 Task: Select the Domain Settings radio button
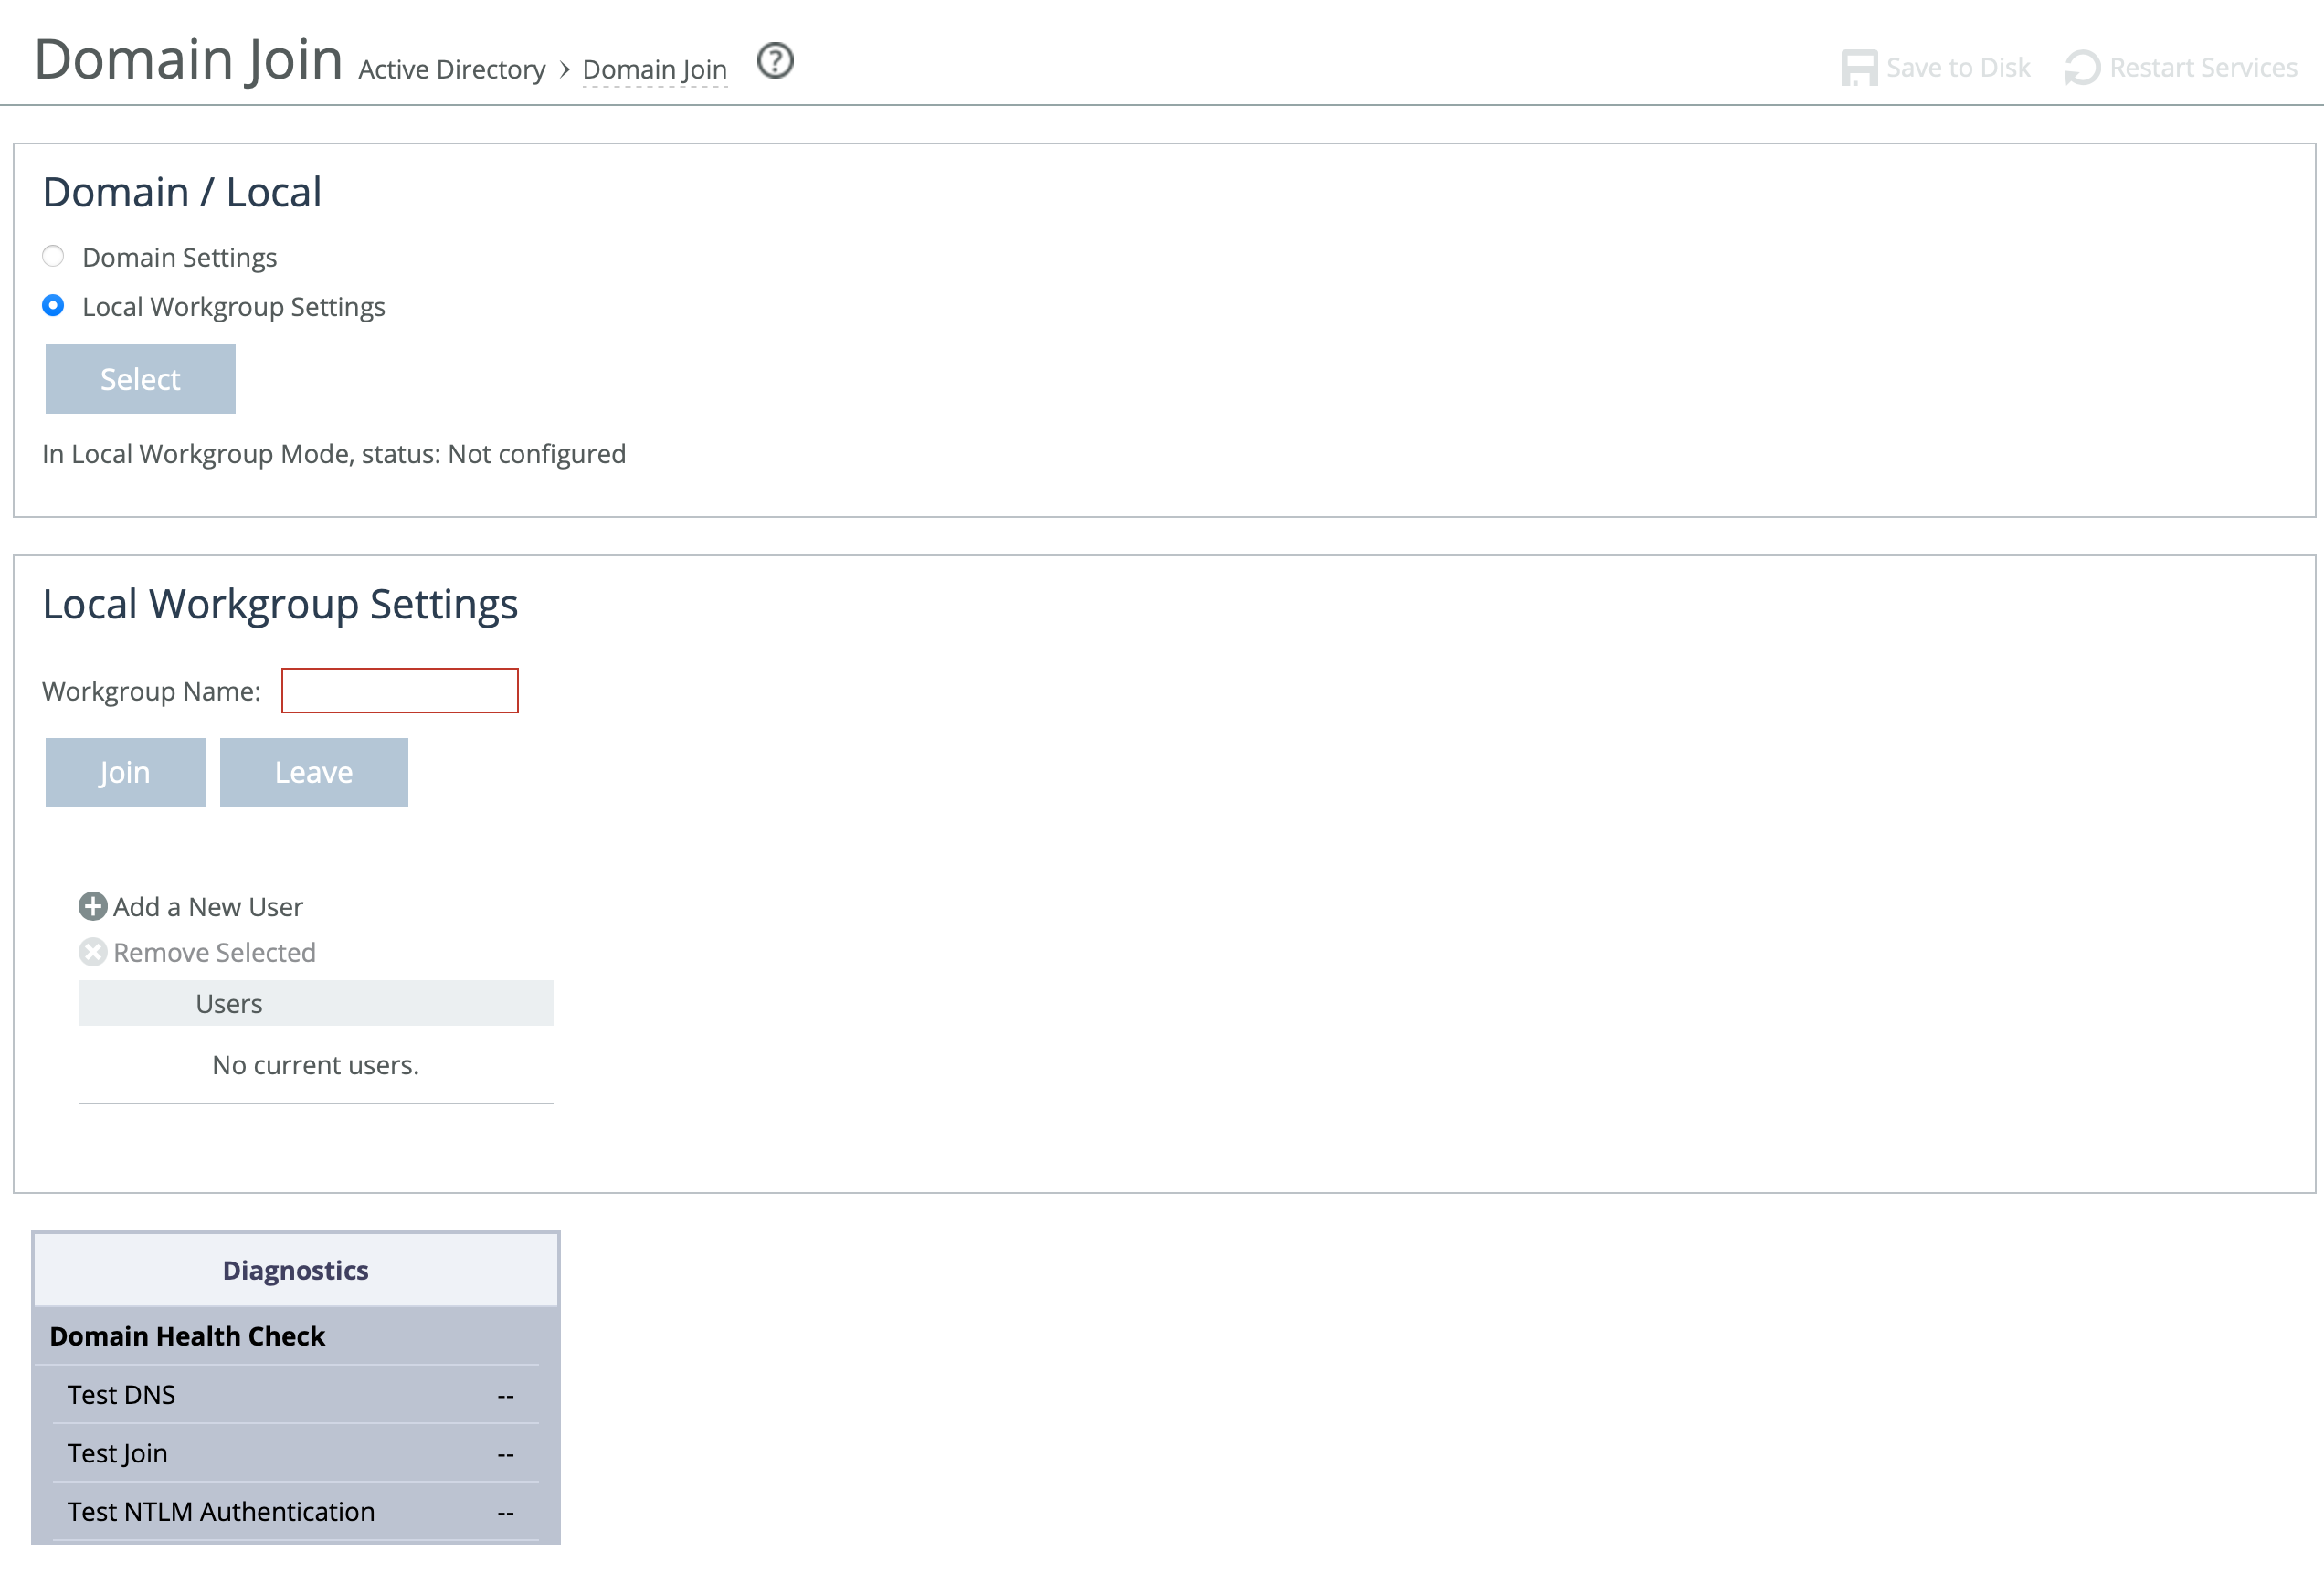tap(54, 256)
